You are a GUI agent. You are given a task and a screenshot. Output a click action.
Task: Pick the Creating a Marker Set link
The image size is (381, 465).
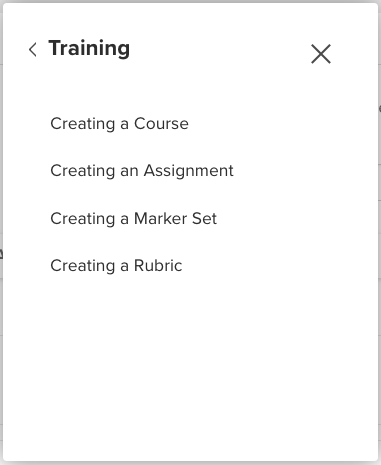tap(133, 219)
